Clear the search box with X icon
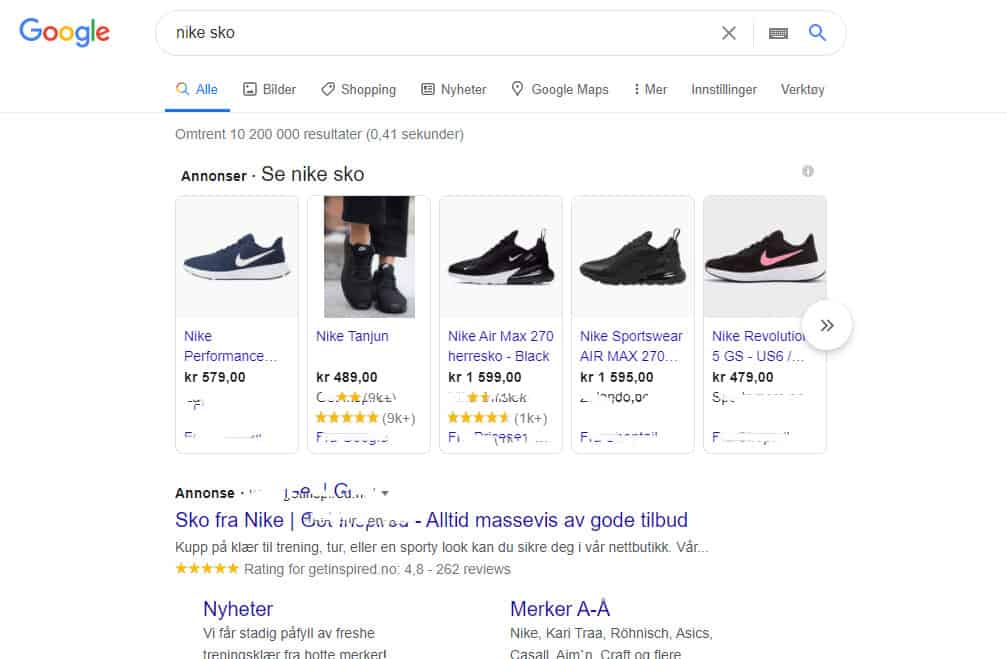1007x659 pixels. click(729, 33)
